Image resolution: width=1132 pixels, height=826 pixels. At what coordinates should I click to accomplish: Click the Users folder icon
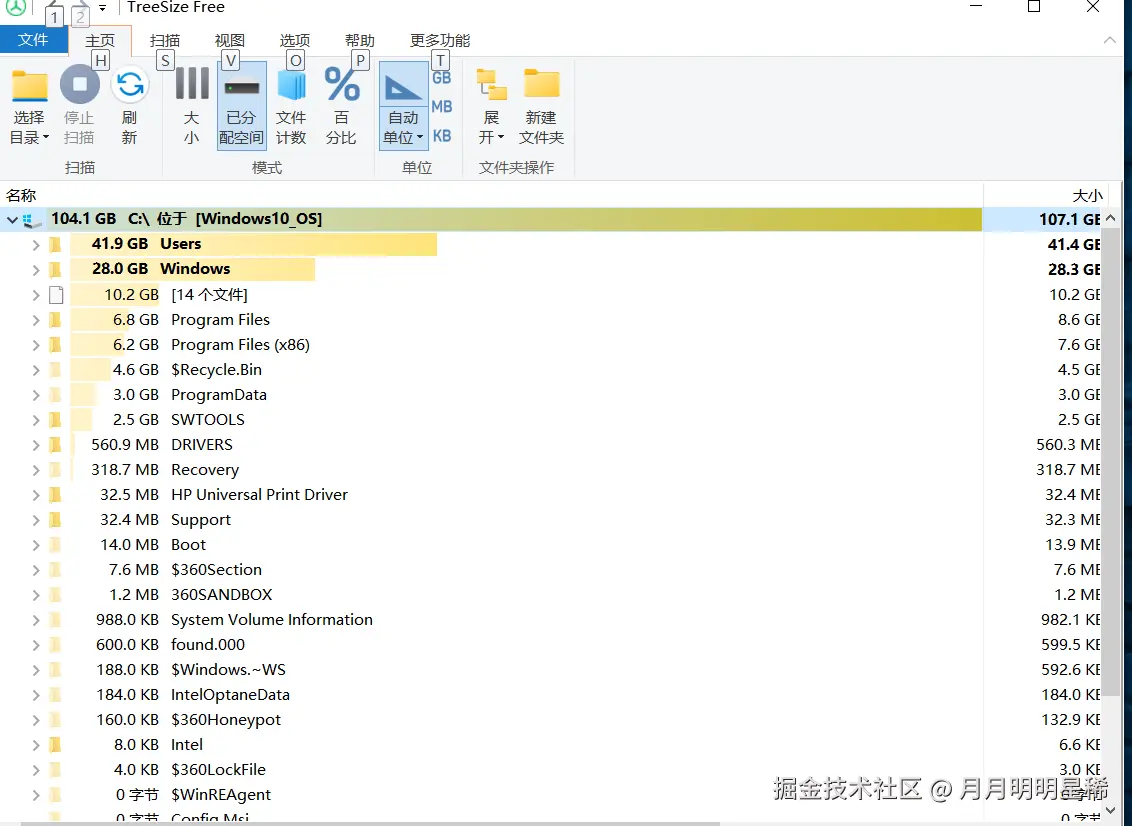click(56, 245)
